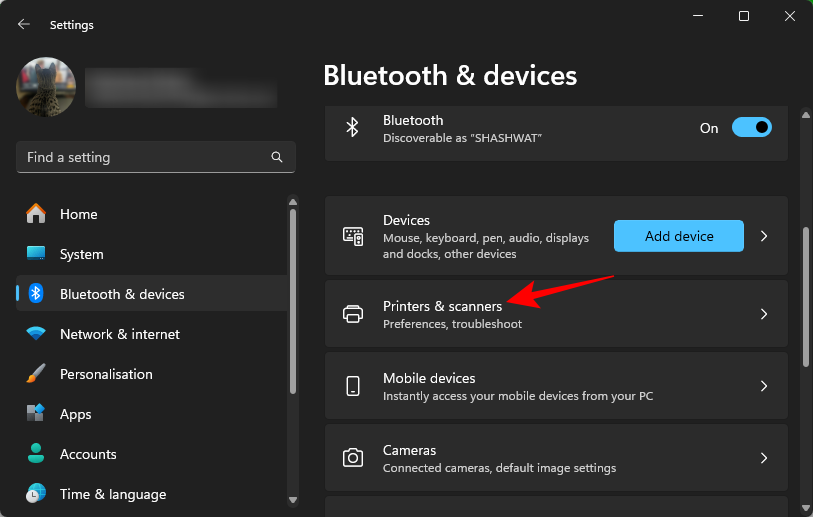
Task: Click the Network & internet Wi-Fi icon
Action: [x=36, y=334]
